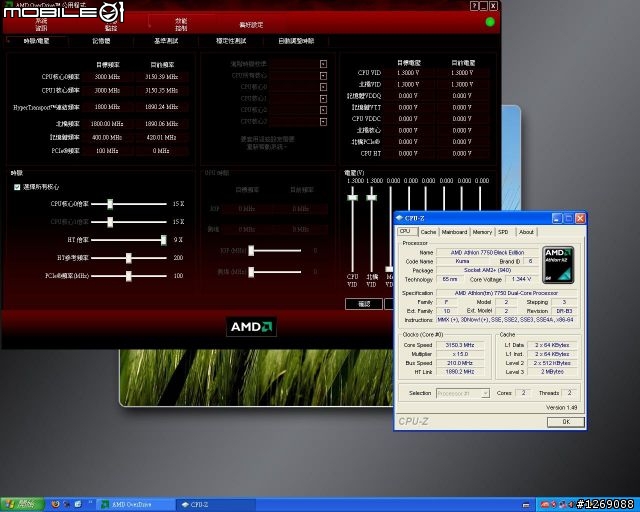
Task: Click the HT參考頻率 slider handle
Action: (129, 258)
